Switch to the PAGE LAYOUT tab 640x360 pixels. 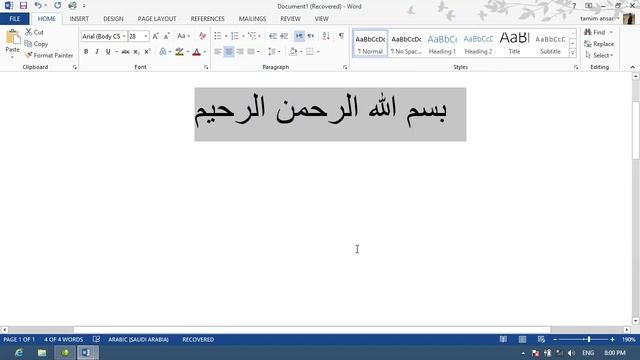157,19
